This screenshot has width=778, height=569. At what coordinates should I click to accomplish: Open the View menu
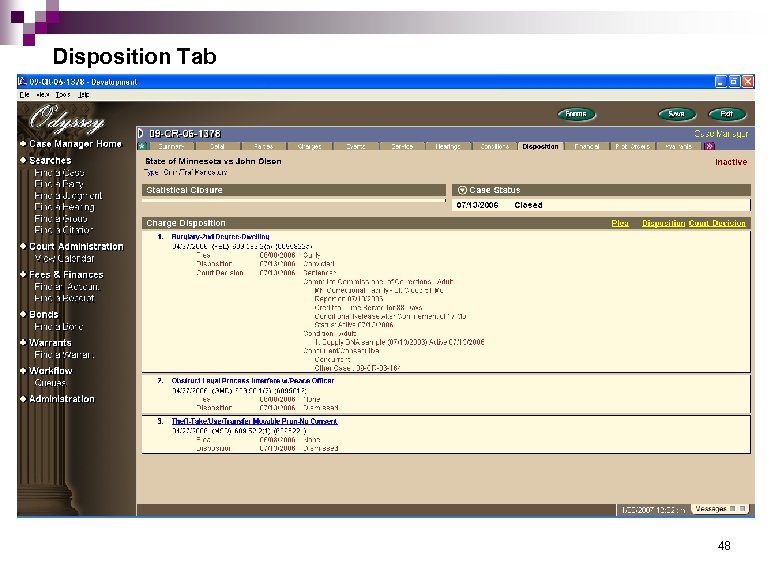(x=43, y=95)
